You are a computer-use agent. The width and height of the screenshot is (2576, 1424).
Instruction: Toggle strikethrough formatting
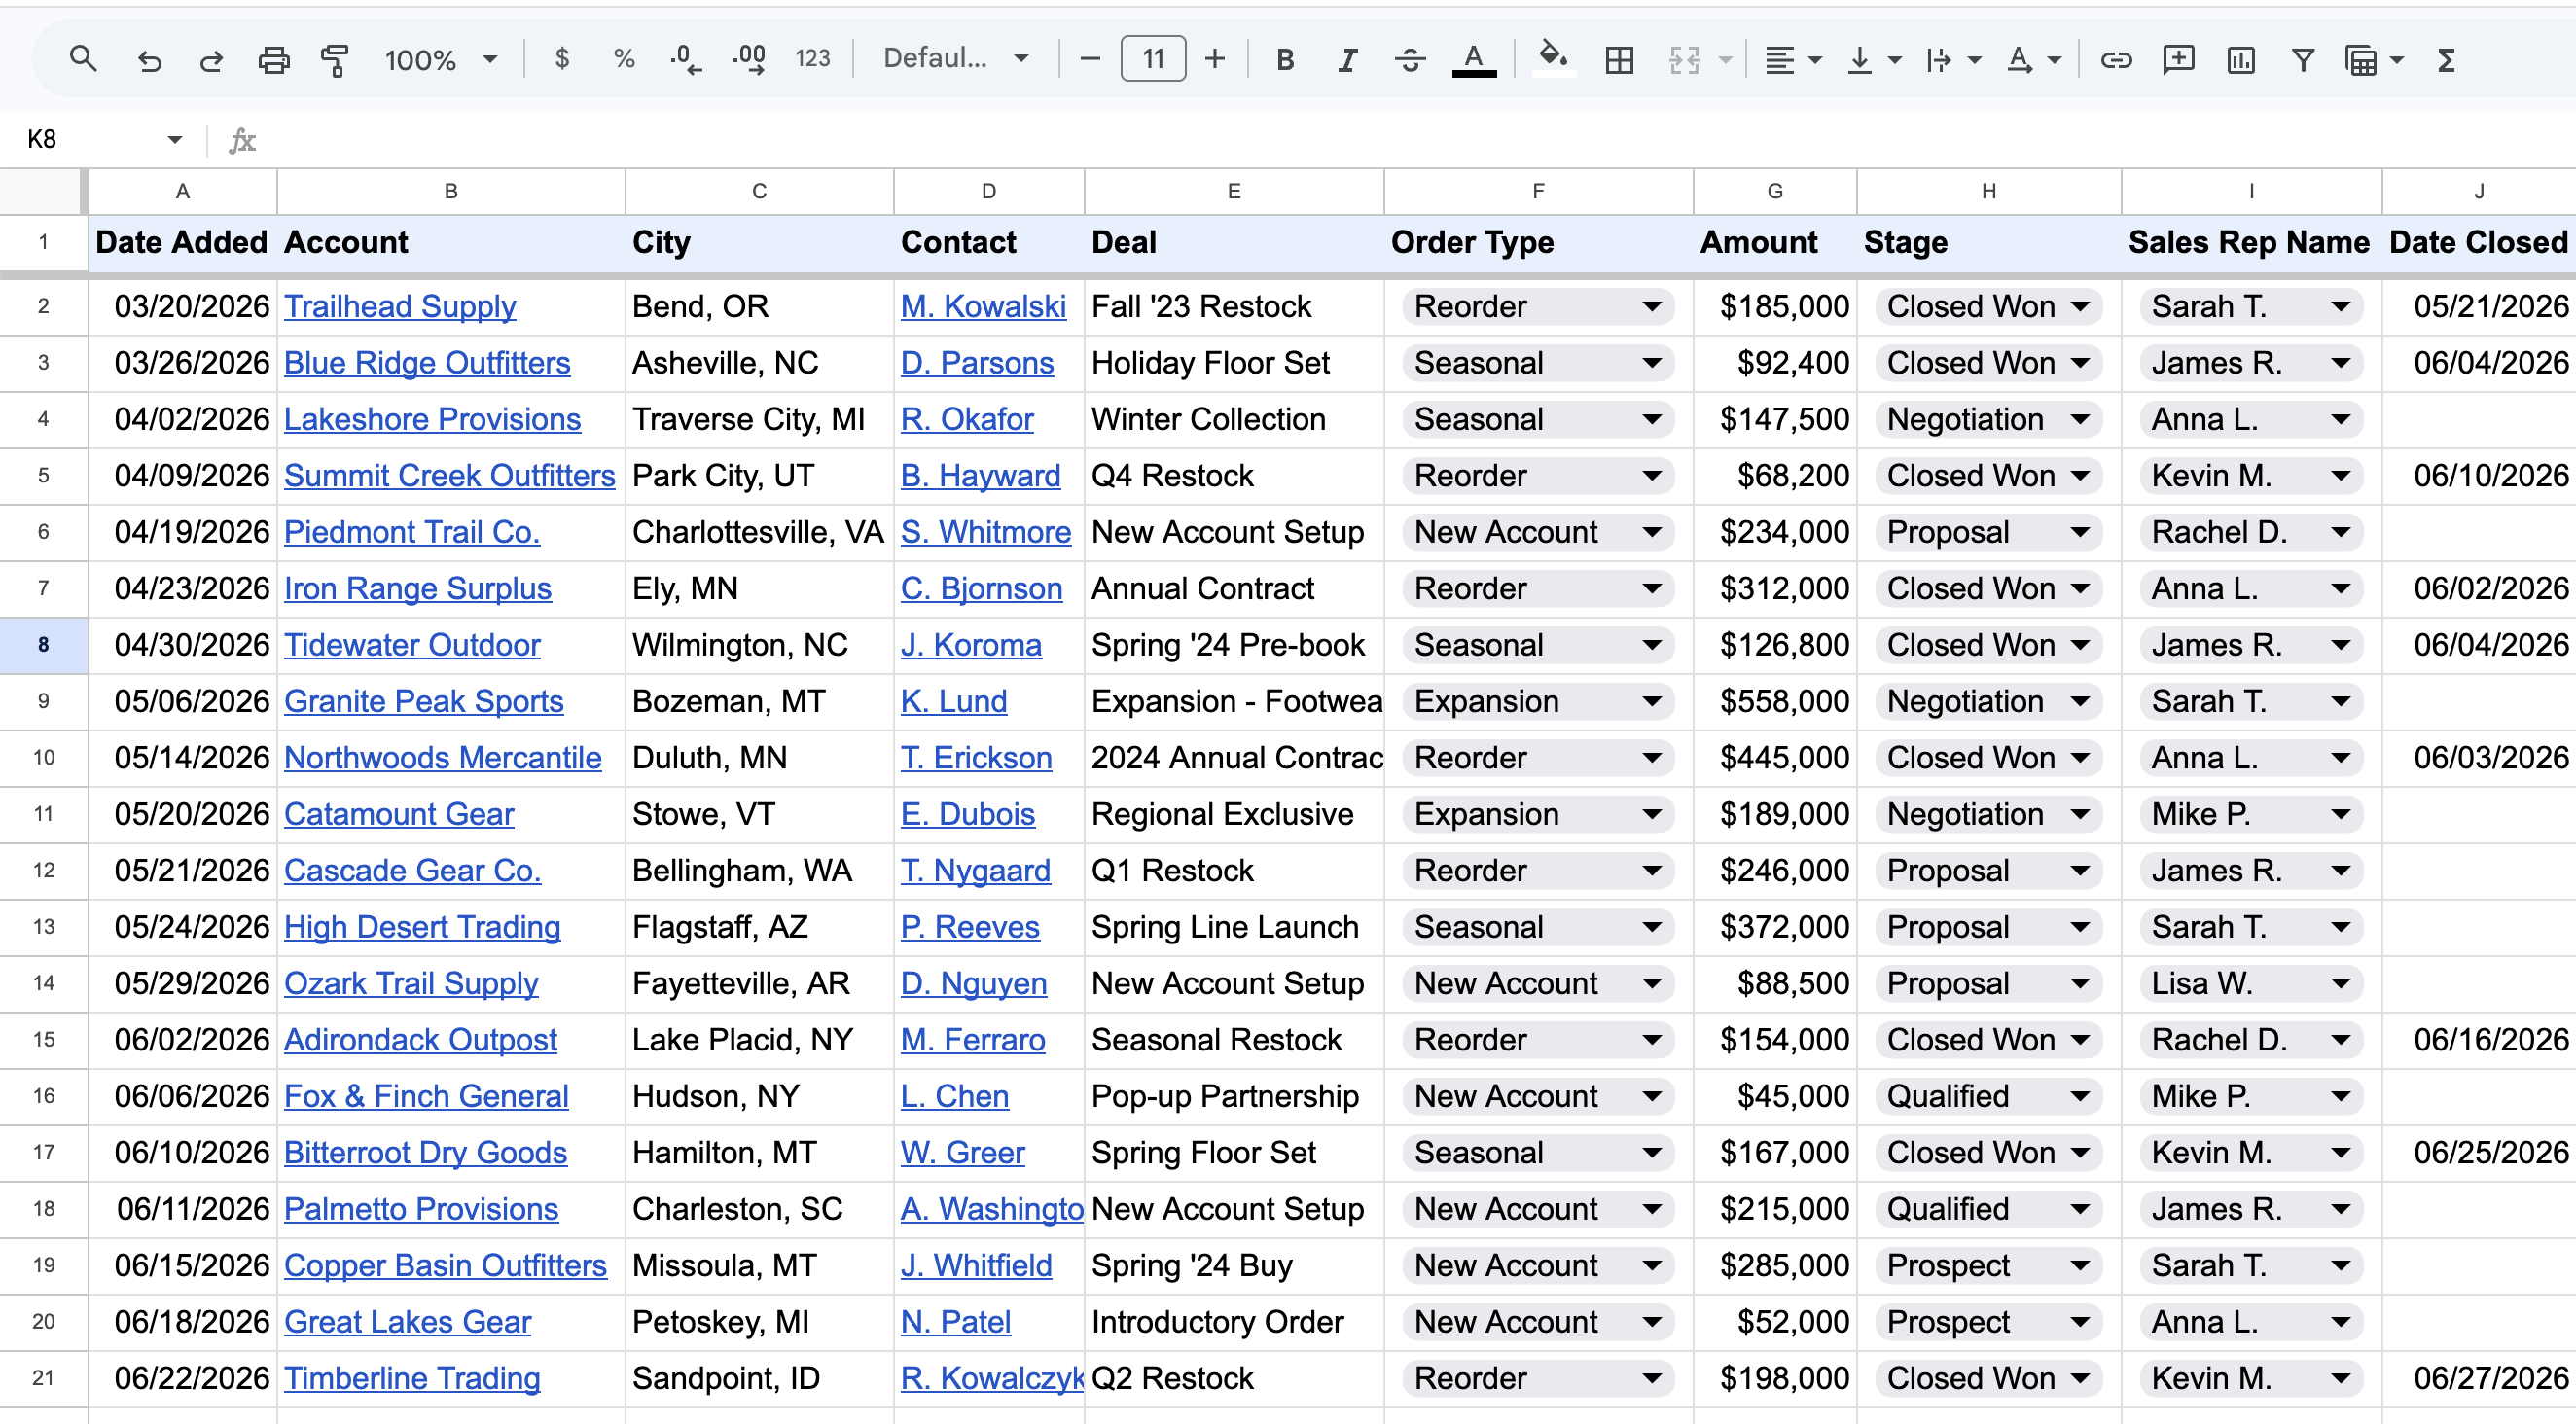[x=1410, y=60]
